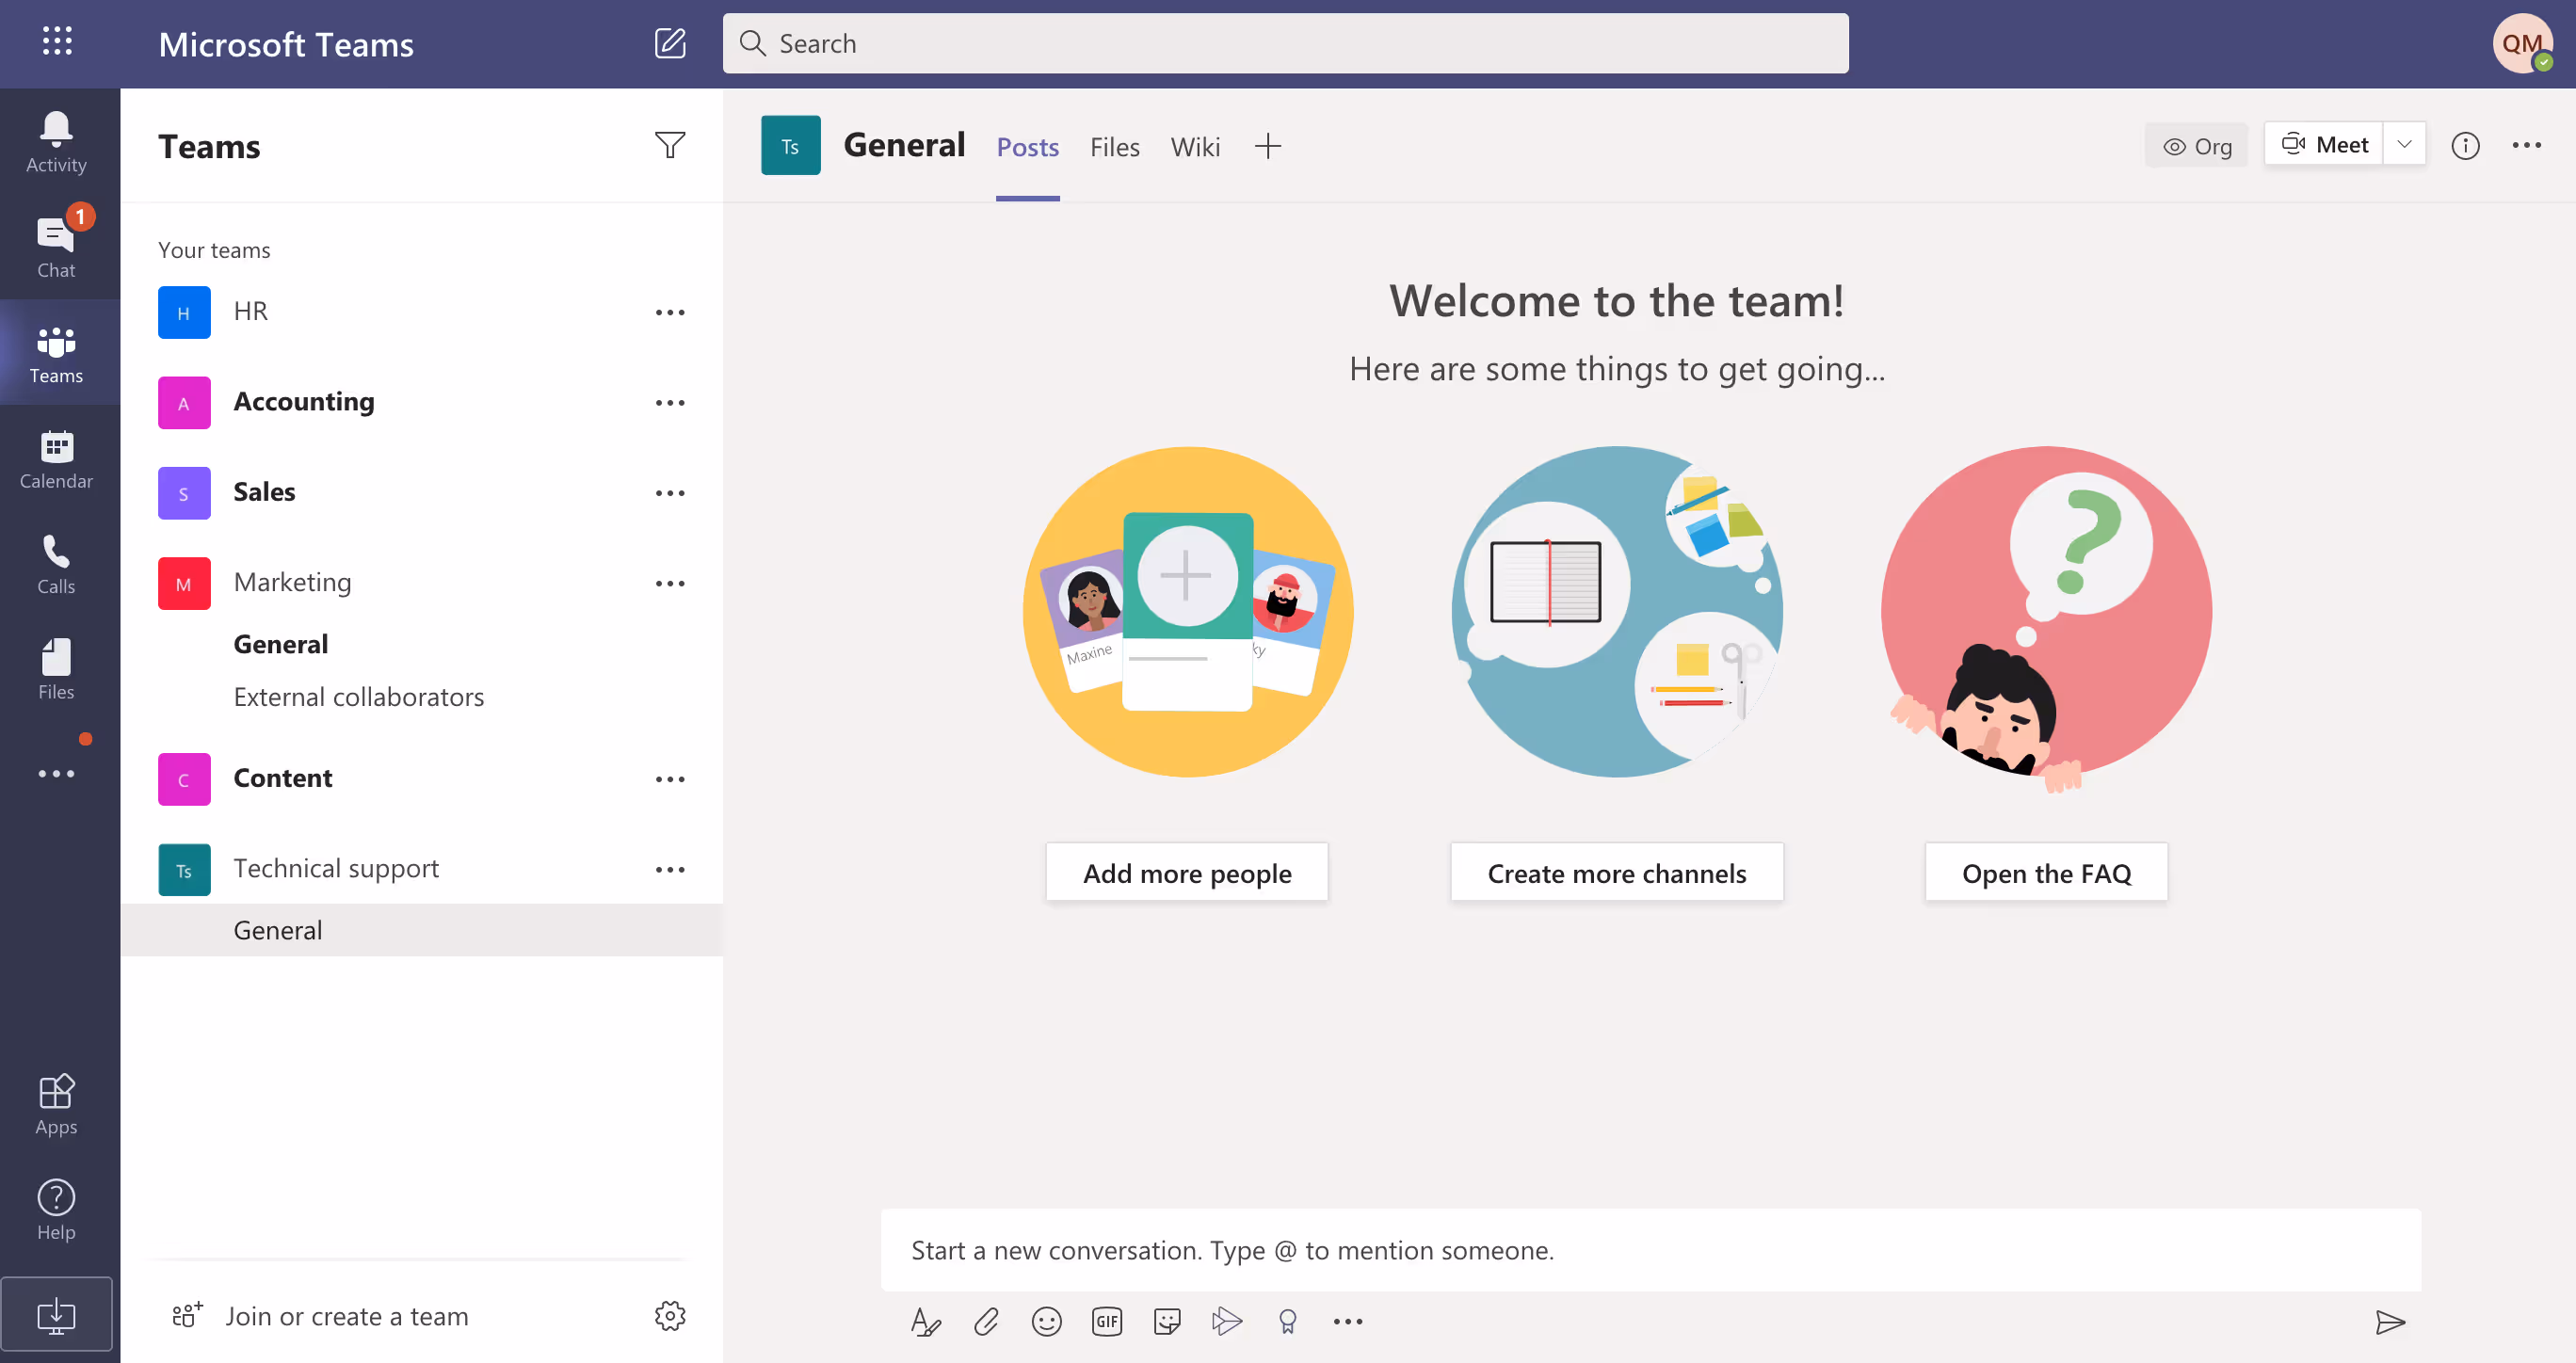Open the GIF picker
The width and height of the screenshot is (2576, 1363).
[1106, 1321]
